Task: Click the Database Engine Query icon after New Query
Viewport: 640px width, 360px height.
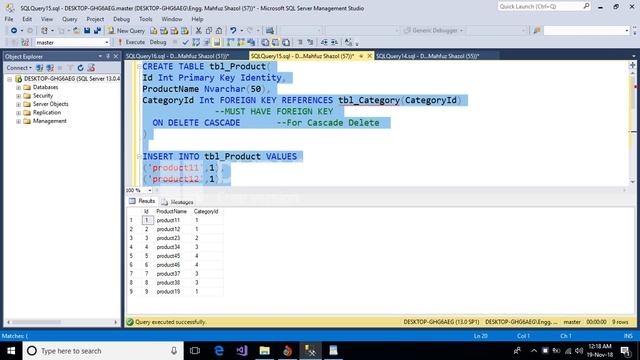Action: tap(153, 31)
